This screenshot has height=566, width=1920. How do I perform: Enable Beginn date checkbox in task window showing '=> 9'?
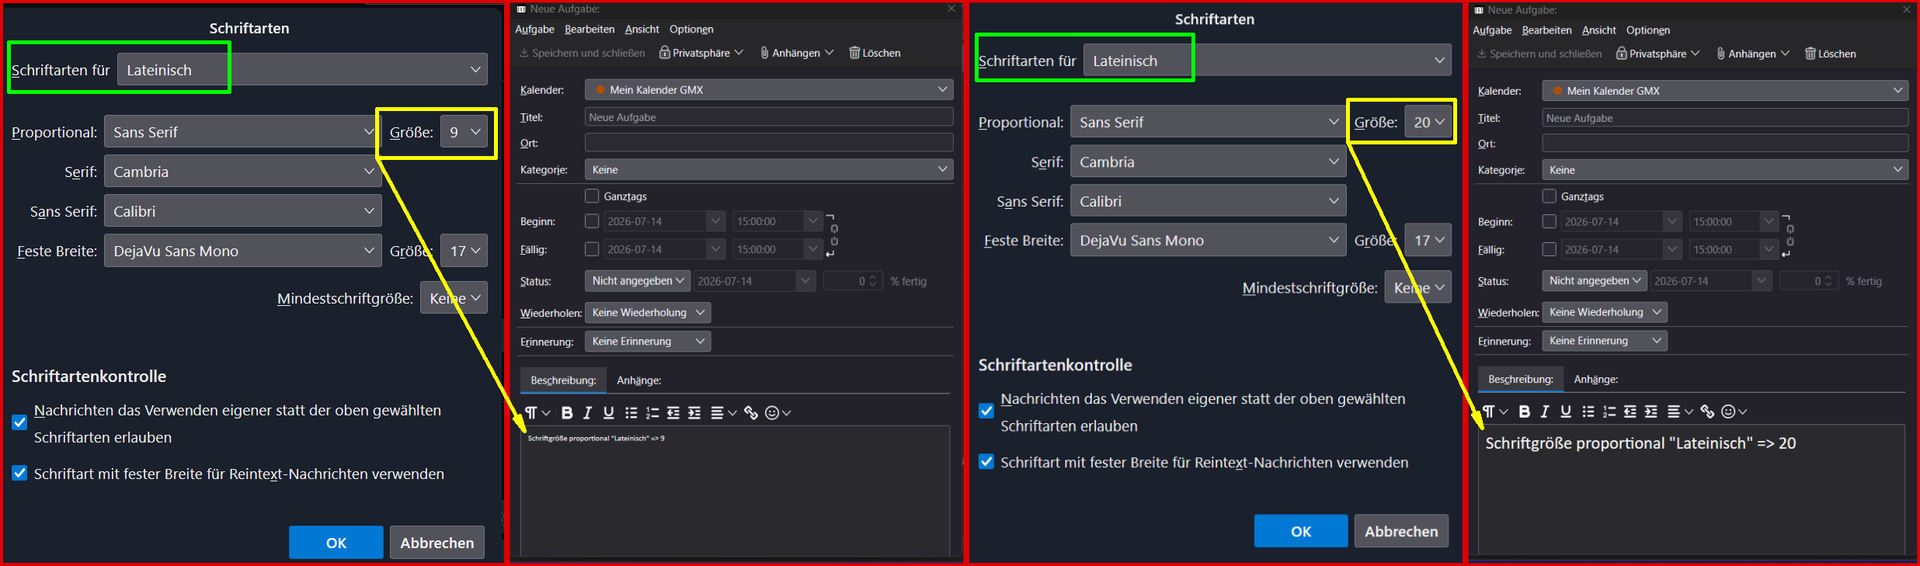[x=592, y=221]
